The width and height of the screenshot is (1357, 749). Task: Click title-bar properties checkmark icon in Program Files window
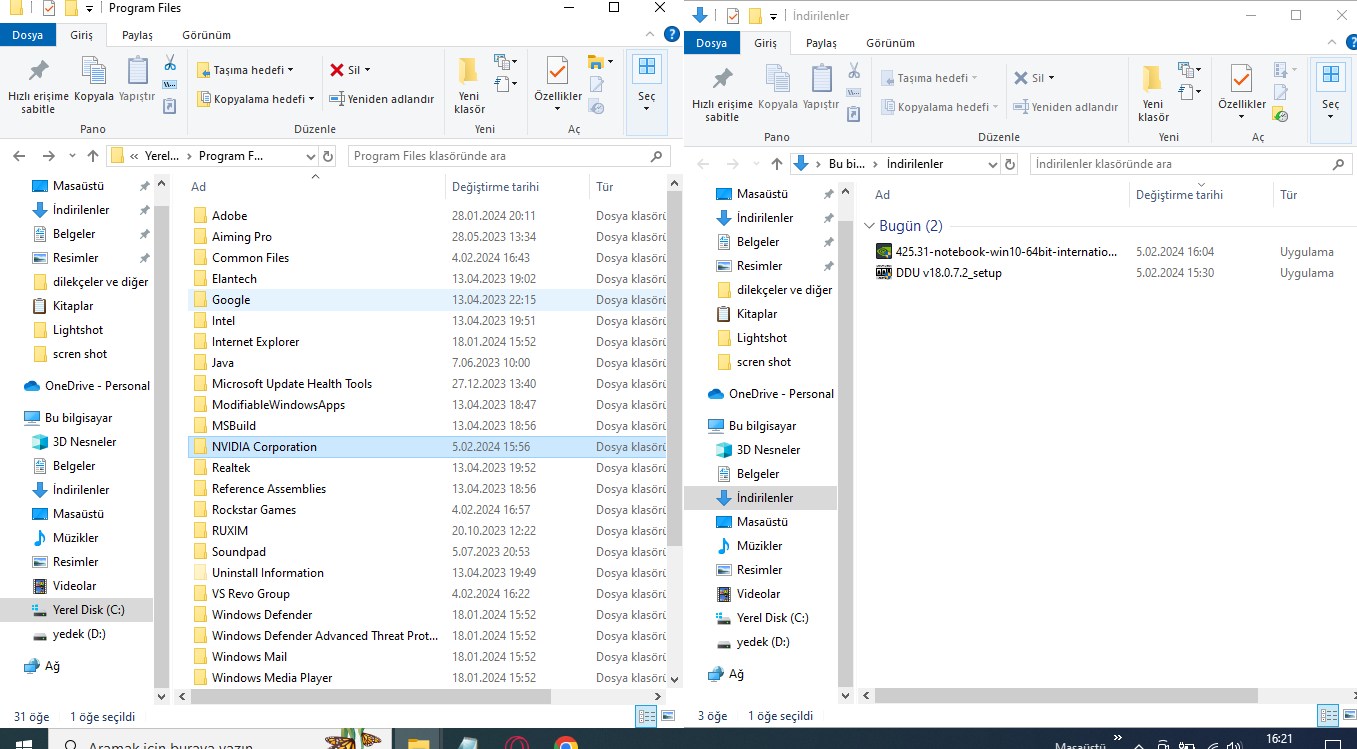click(49, 9)
